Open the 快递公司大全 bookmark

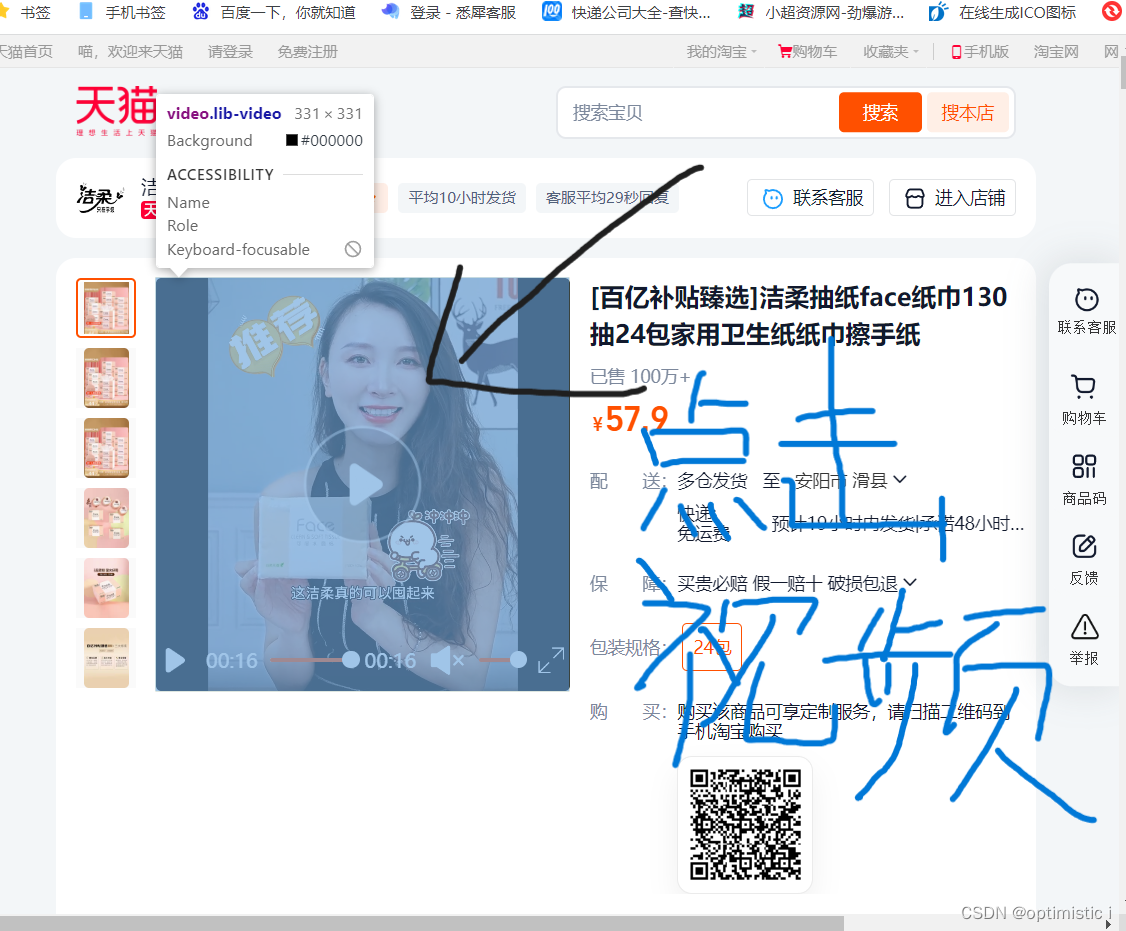626,12
